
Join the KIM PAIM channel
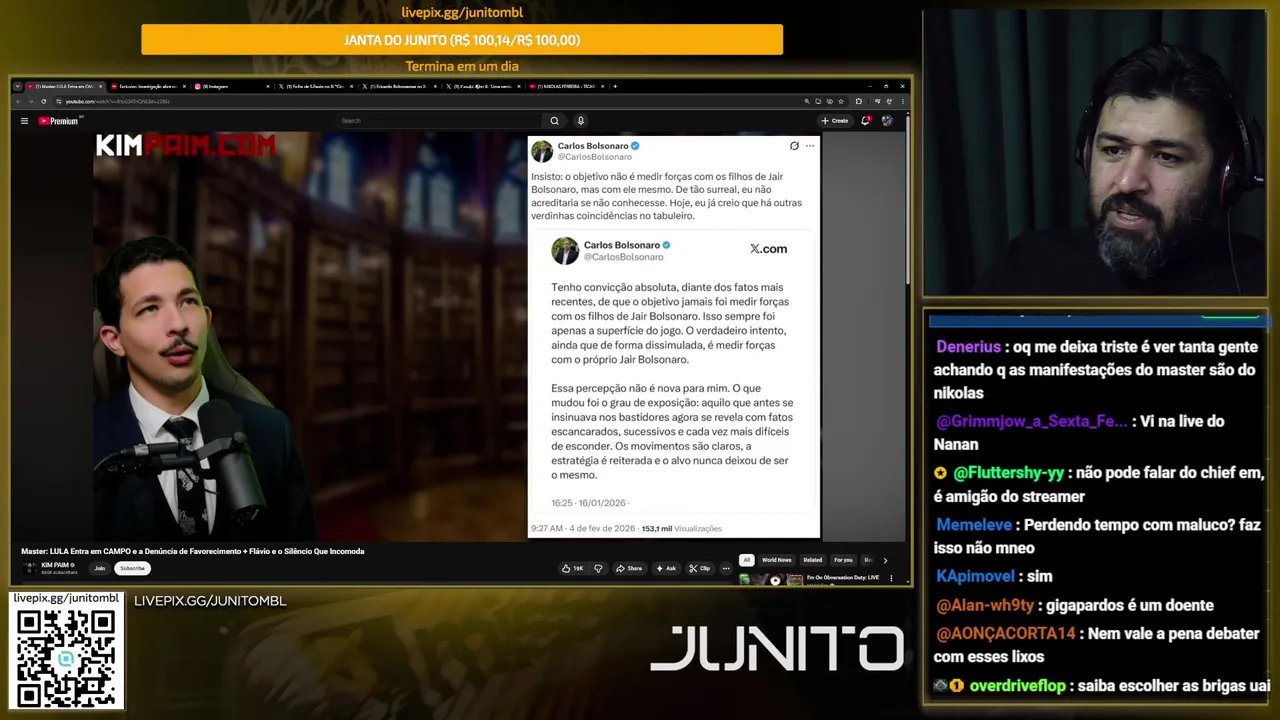(99, 568)
